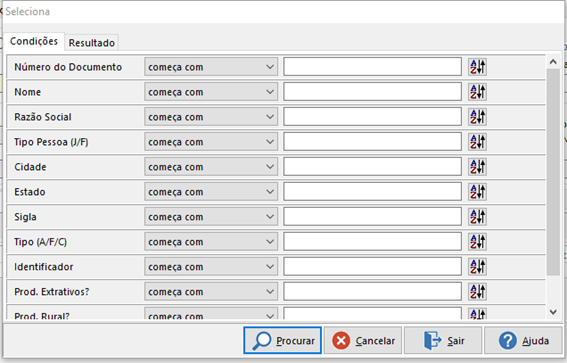Click the sort icon for Tipo Pessoa (J/F)
This screenshot has width=567, height=363.
pos(477,142)
